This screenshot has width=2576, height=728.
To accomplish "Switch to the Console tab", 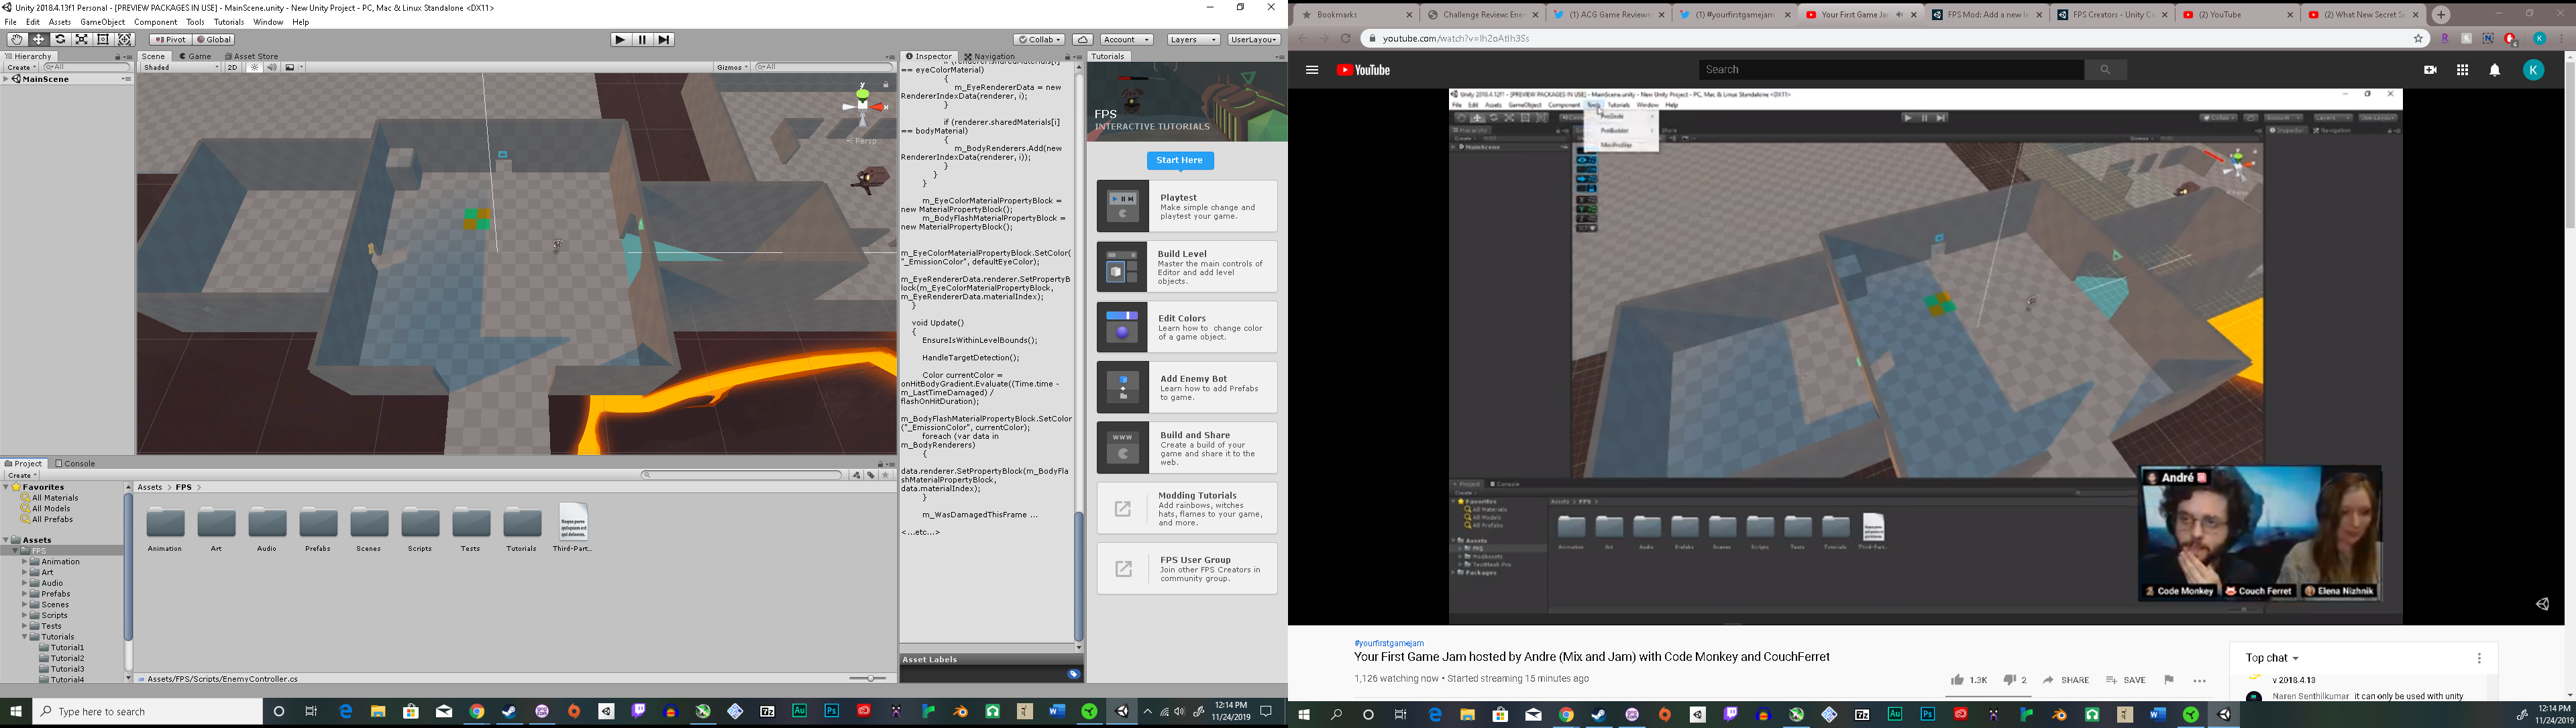I will 75,463.
